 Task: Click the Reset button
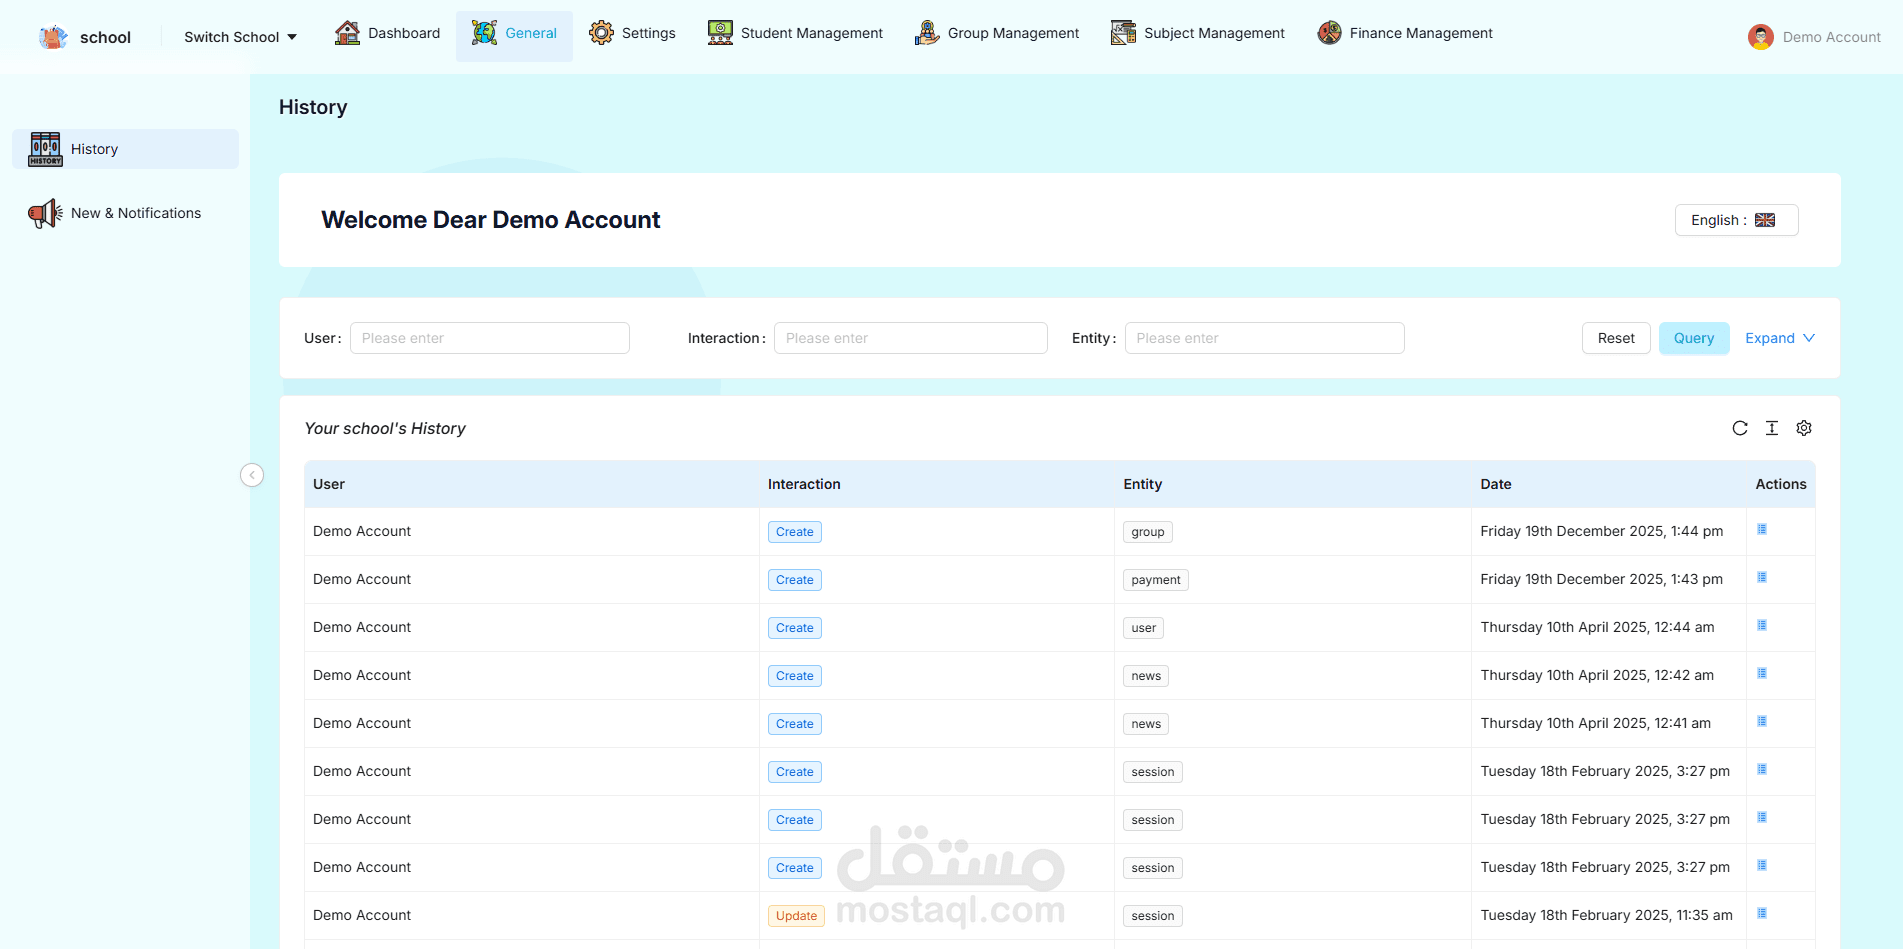pyautogui.click(x=1616, y=338)
